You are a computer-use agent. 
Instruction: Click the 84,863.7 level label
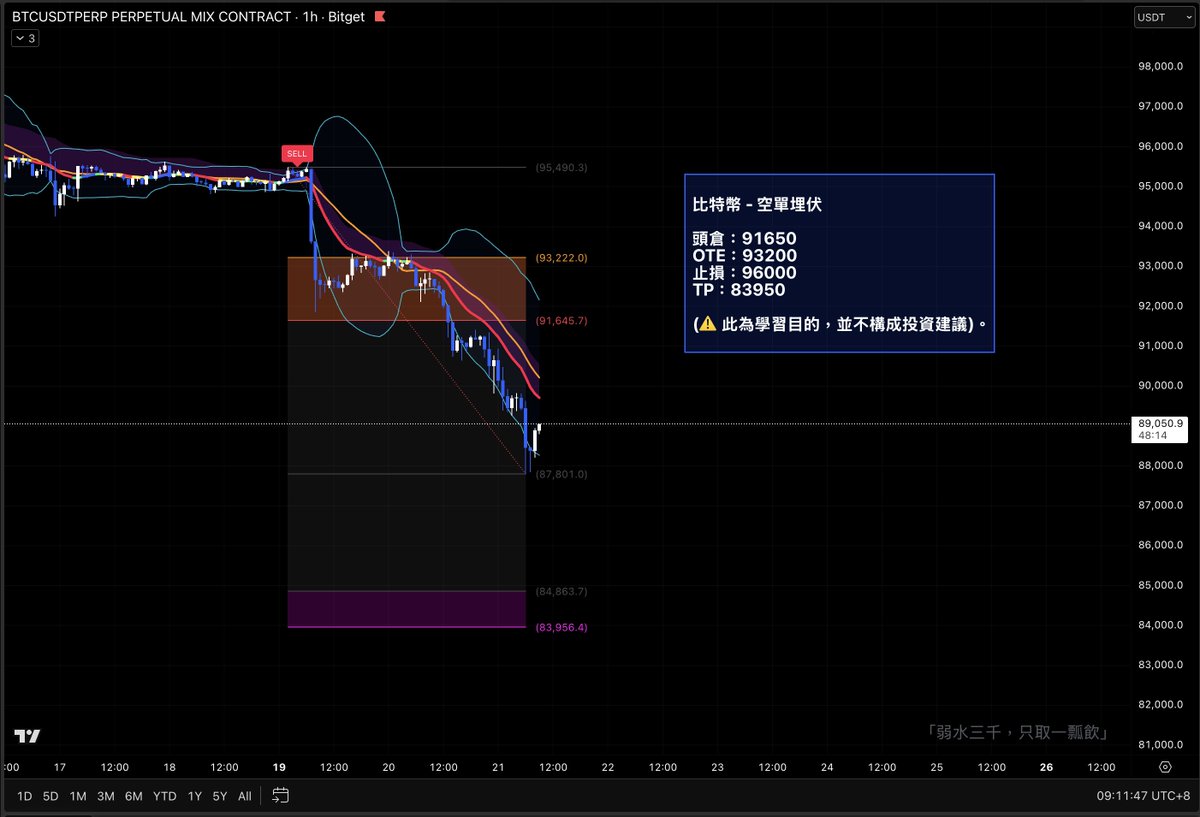click(561, 591)
